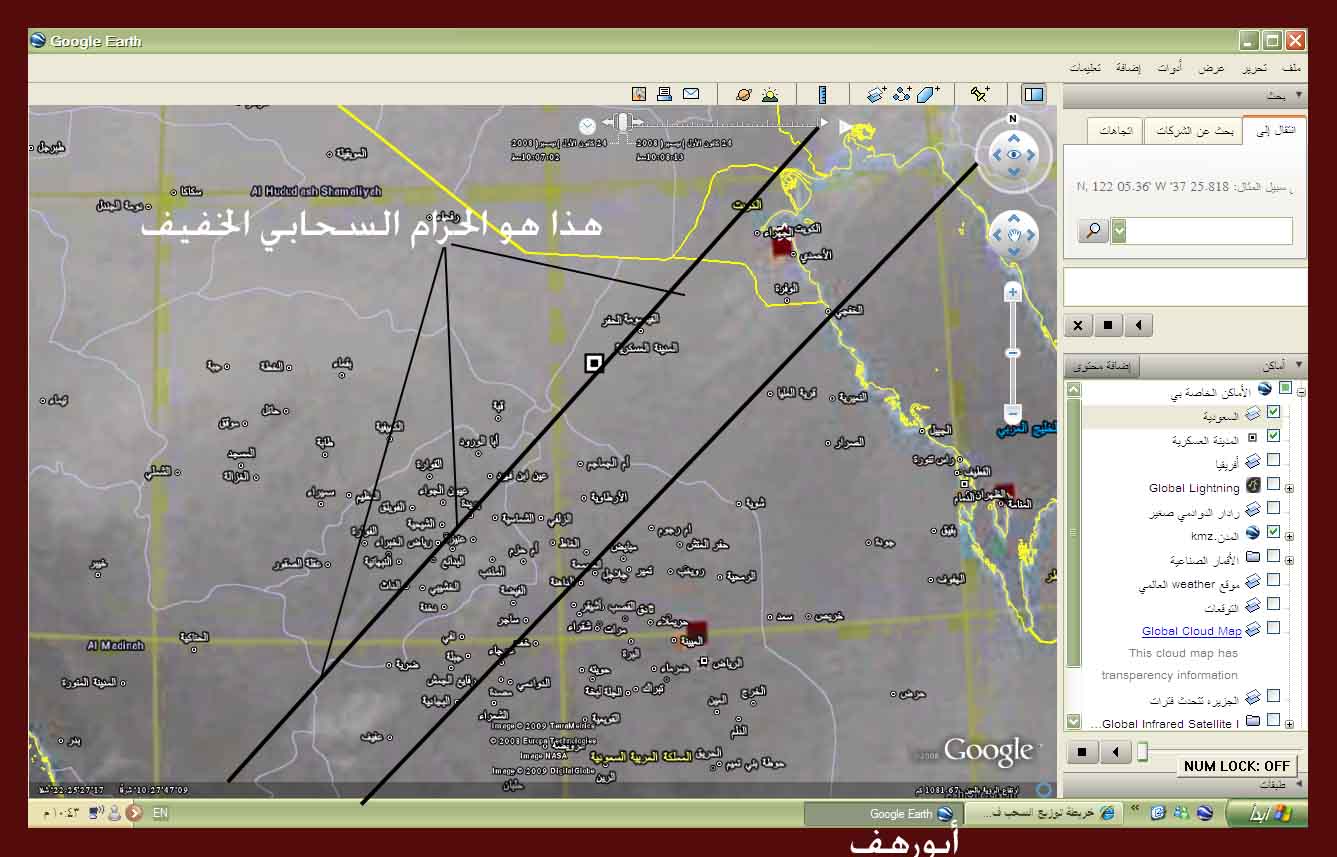
Task: Toggle the sidebar visibility button in toolbar
Action: point(1033,94)
